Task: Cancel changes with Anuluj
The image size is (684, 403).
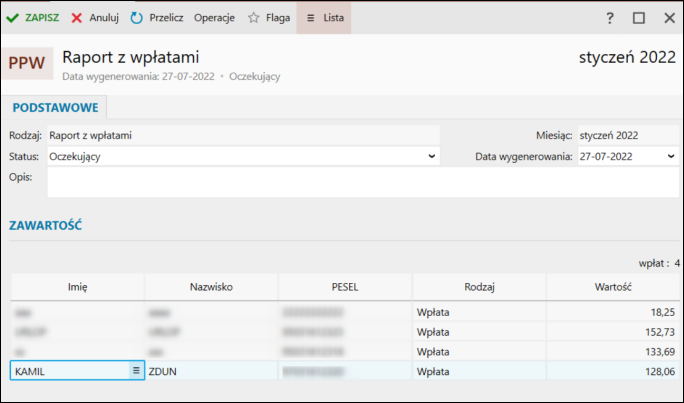Action: coord(95,18)
